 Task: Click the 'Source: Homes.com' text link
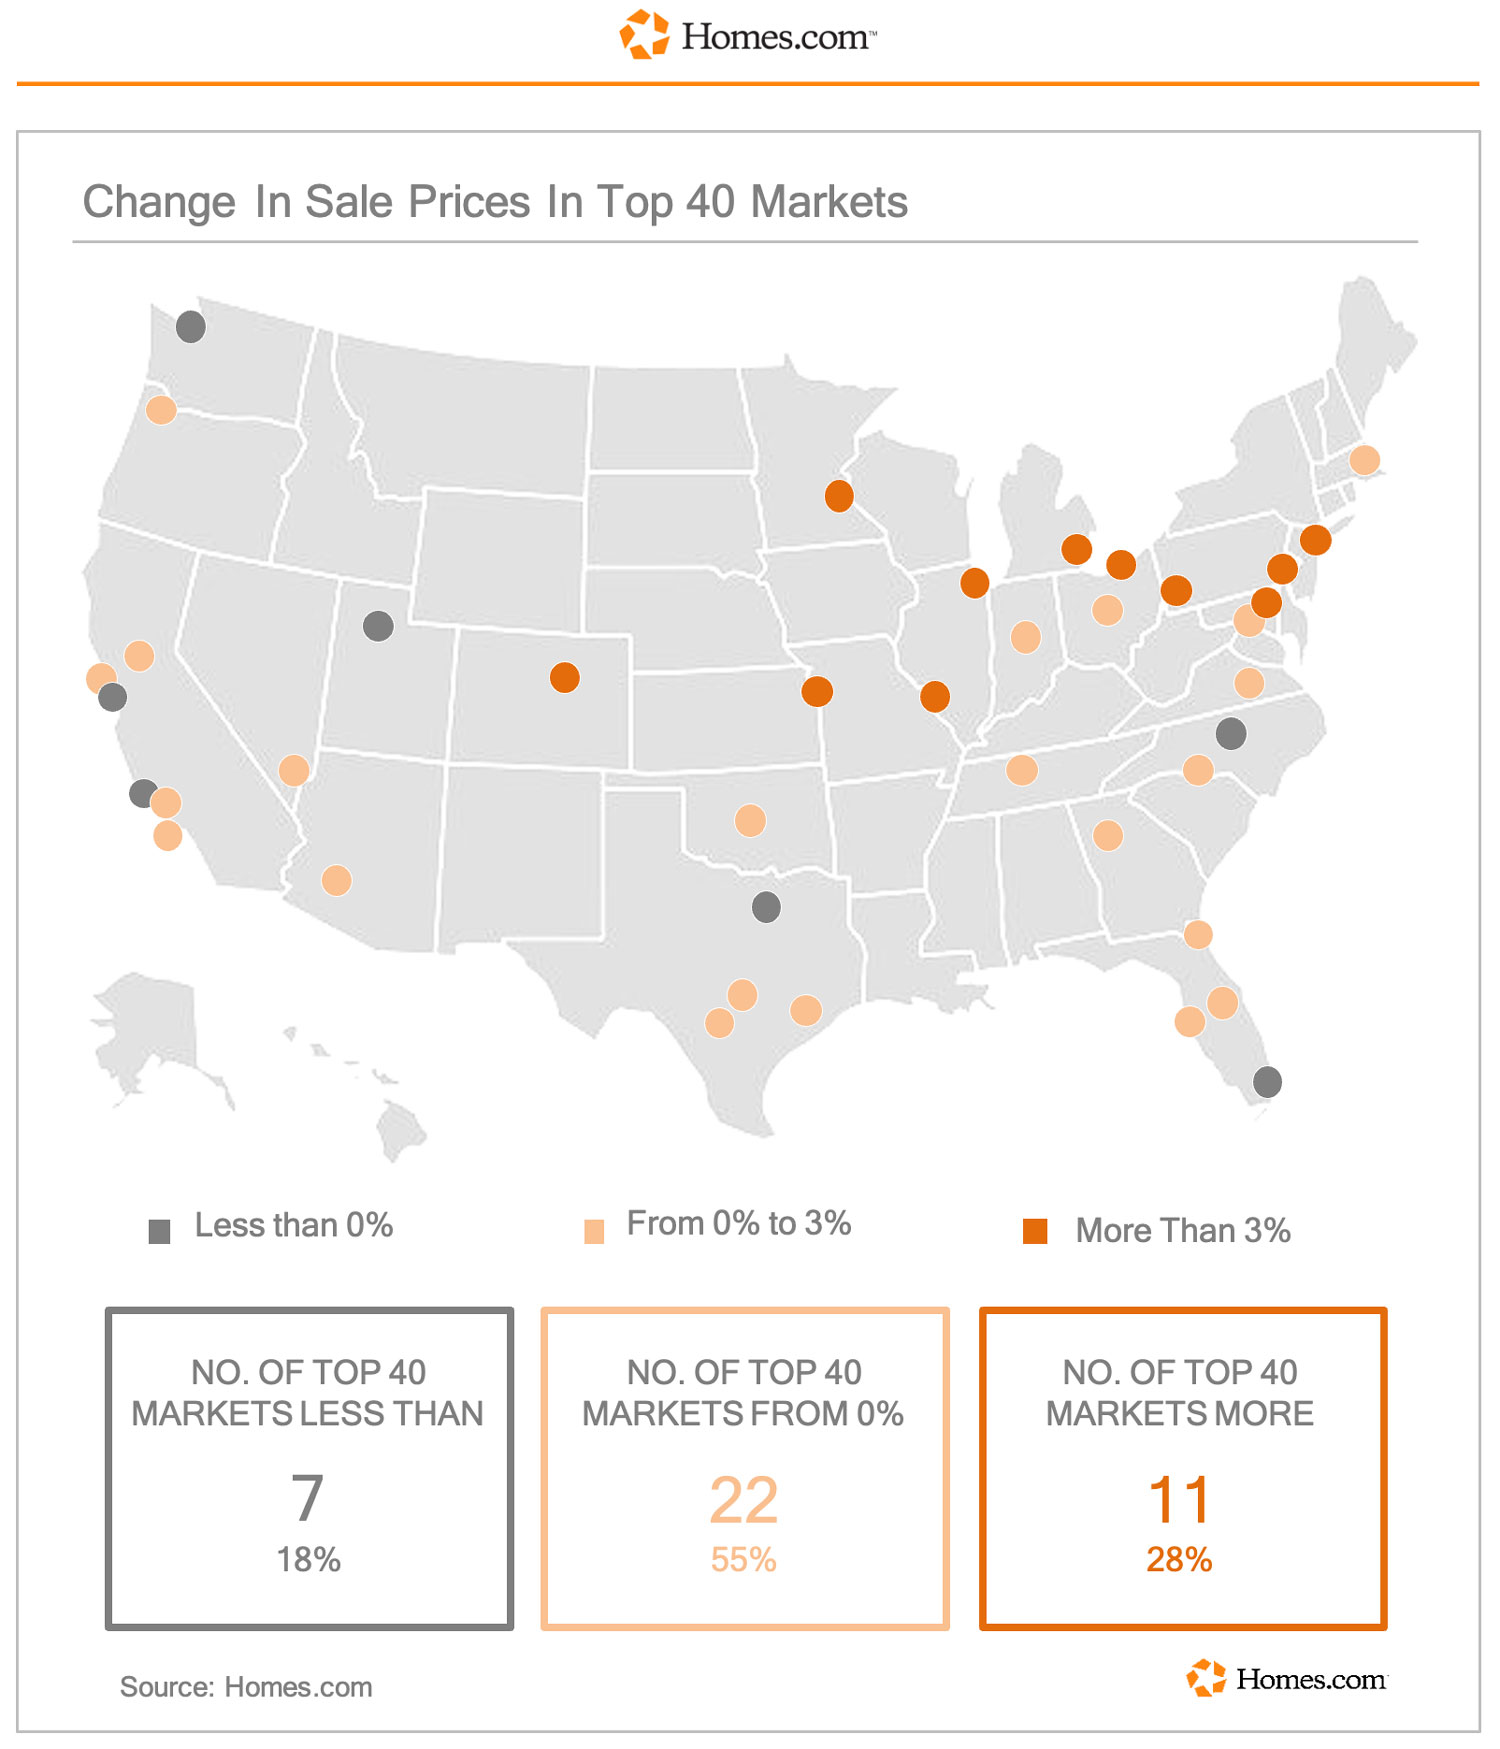coord(246,1687)
